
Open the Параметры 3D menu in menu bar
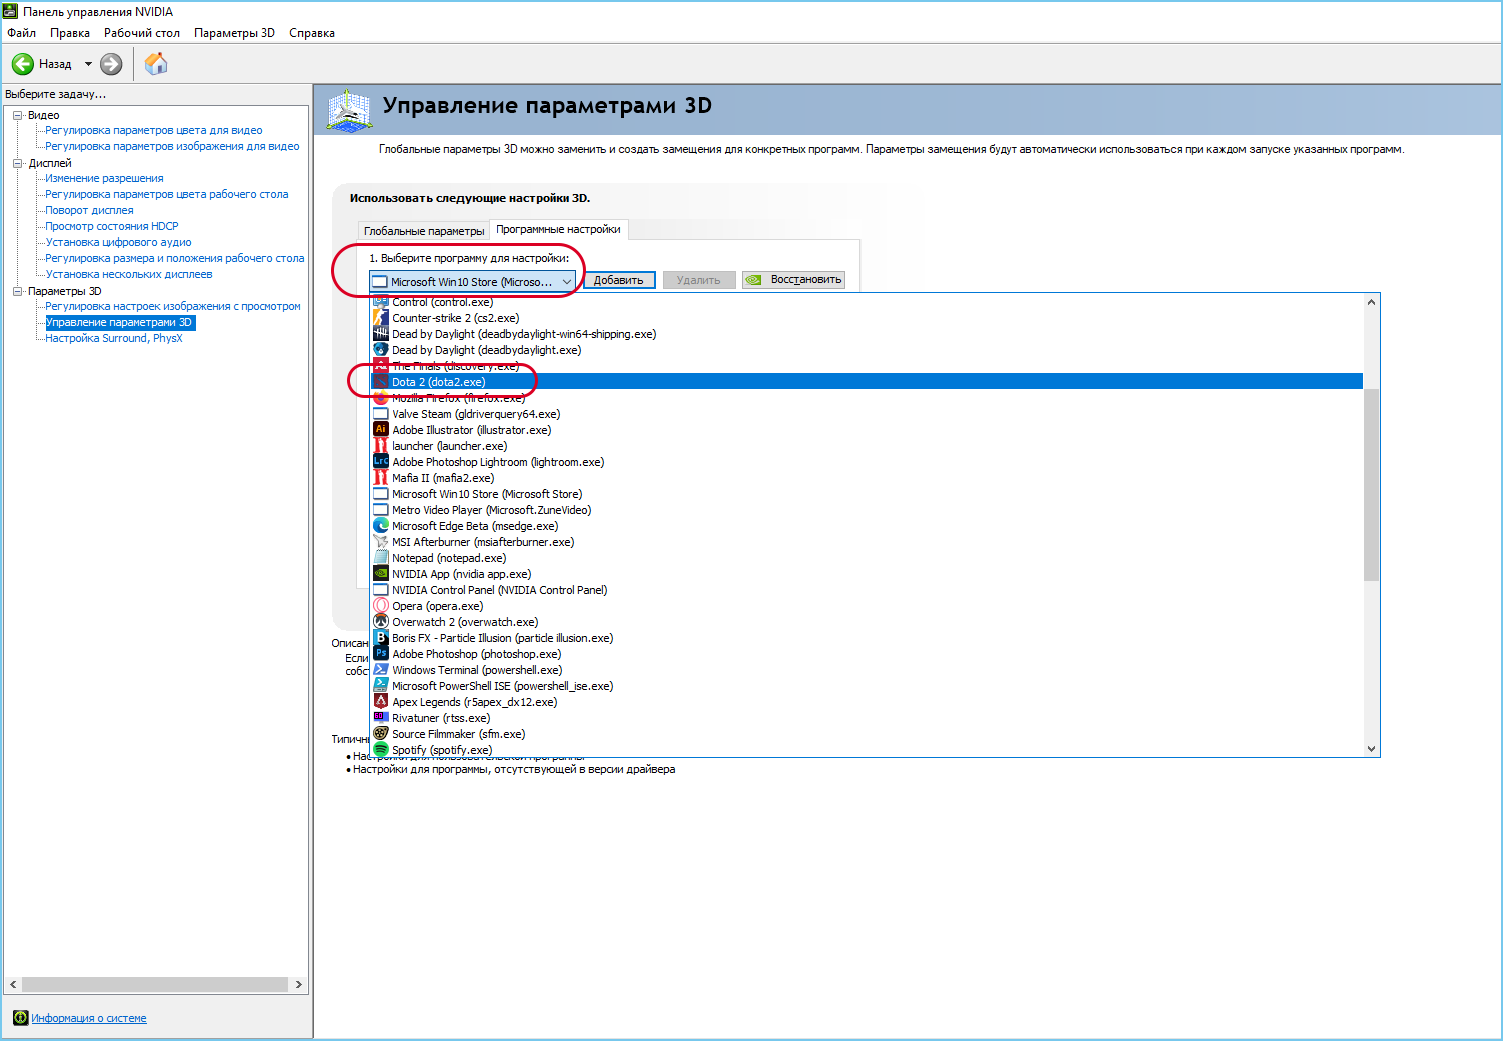point(234,33)
